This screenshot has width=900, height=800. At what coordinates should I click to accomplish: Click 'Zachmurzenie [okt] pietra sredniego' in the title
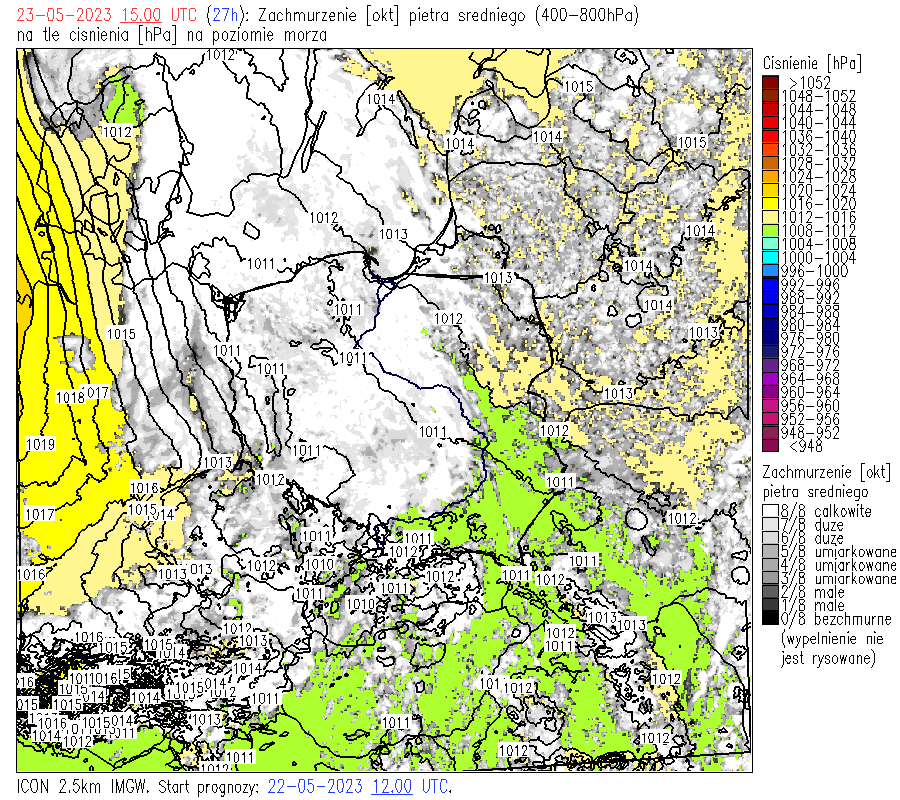(x=392, y=15)
